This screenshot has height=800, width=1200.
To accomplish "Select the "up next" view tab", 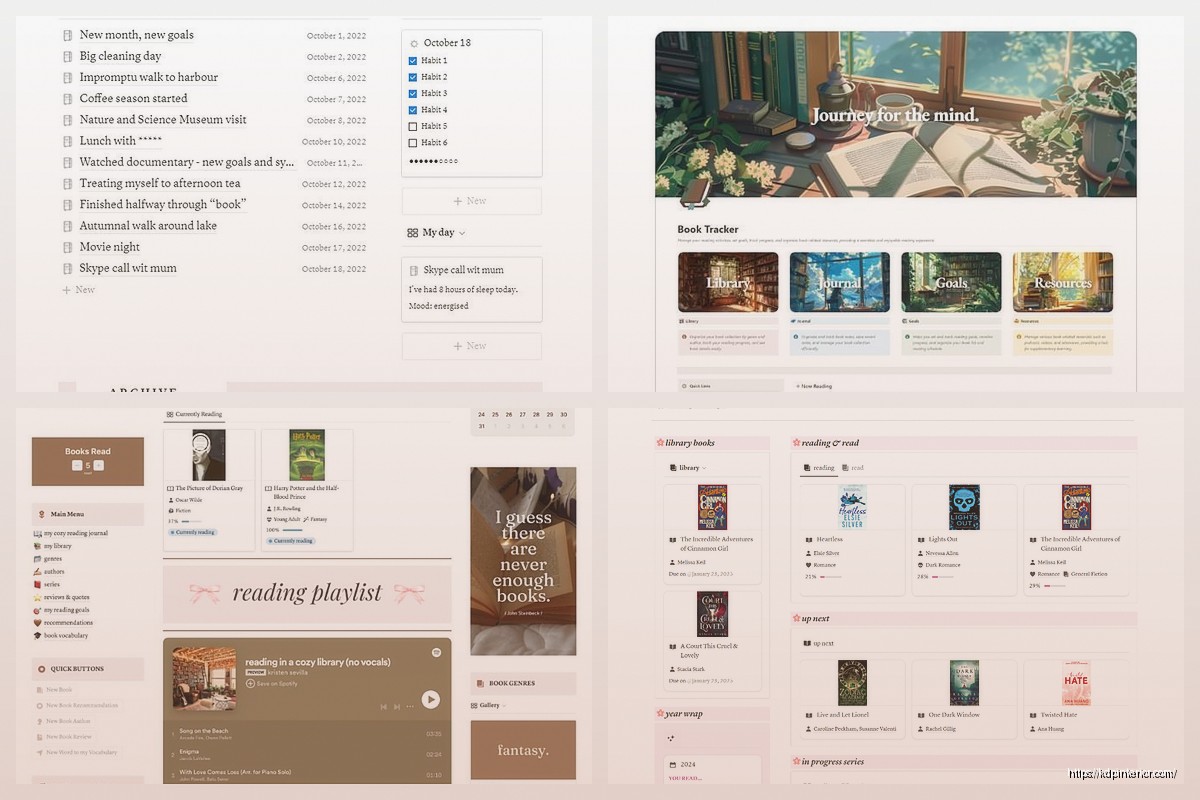I will [819, 644].
